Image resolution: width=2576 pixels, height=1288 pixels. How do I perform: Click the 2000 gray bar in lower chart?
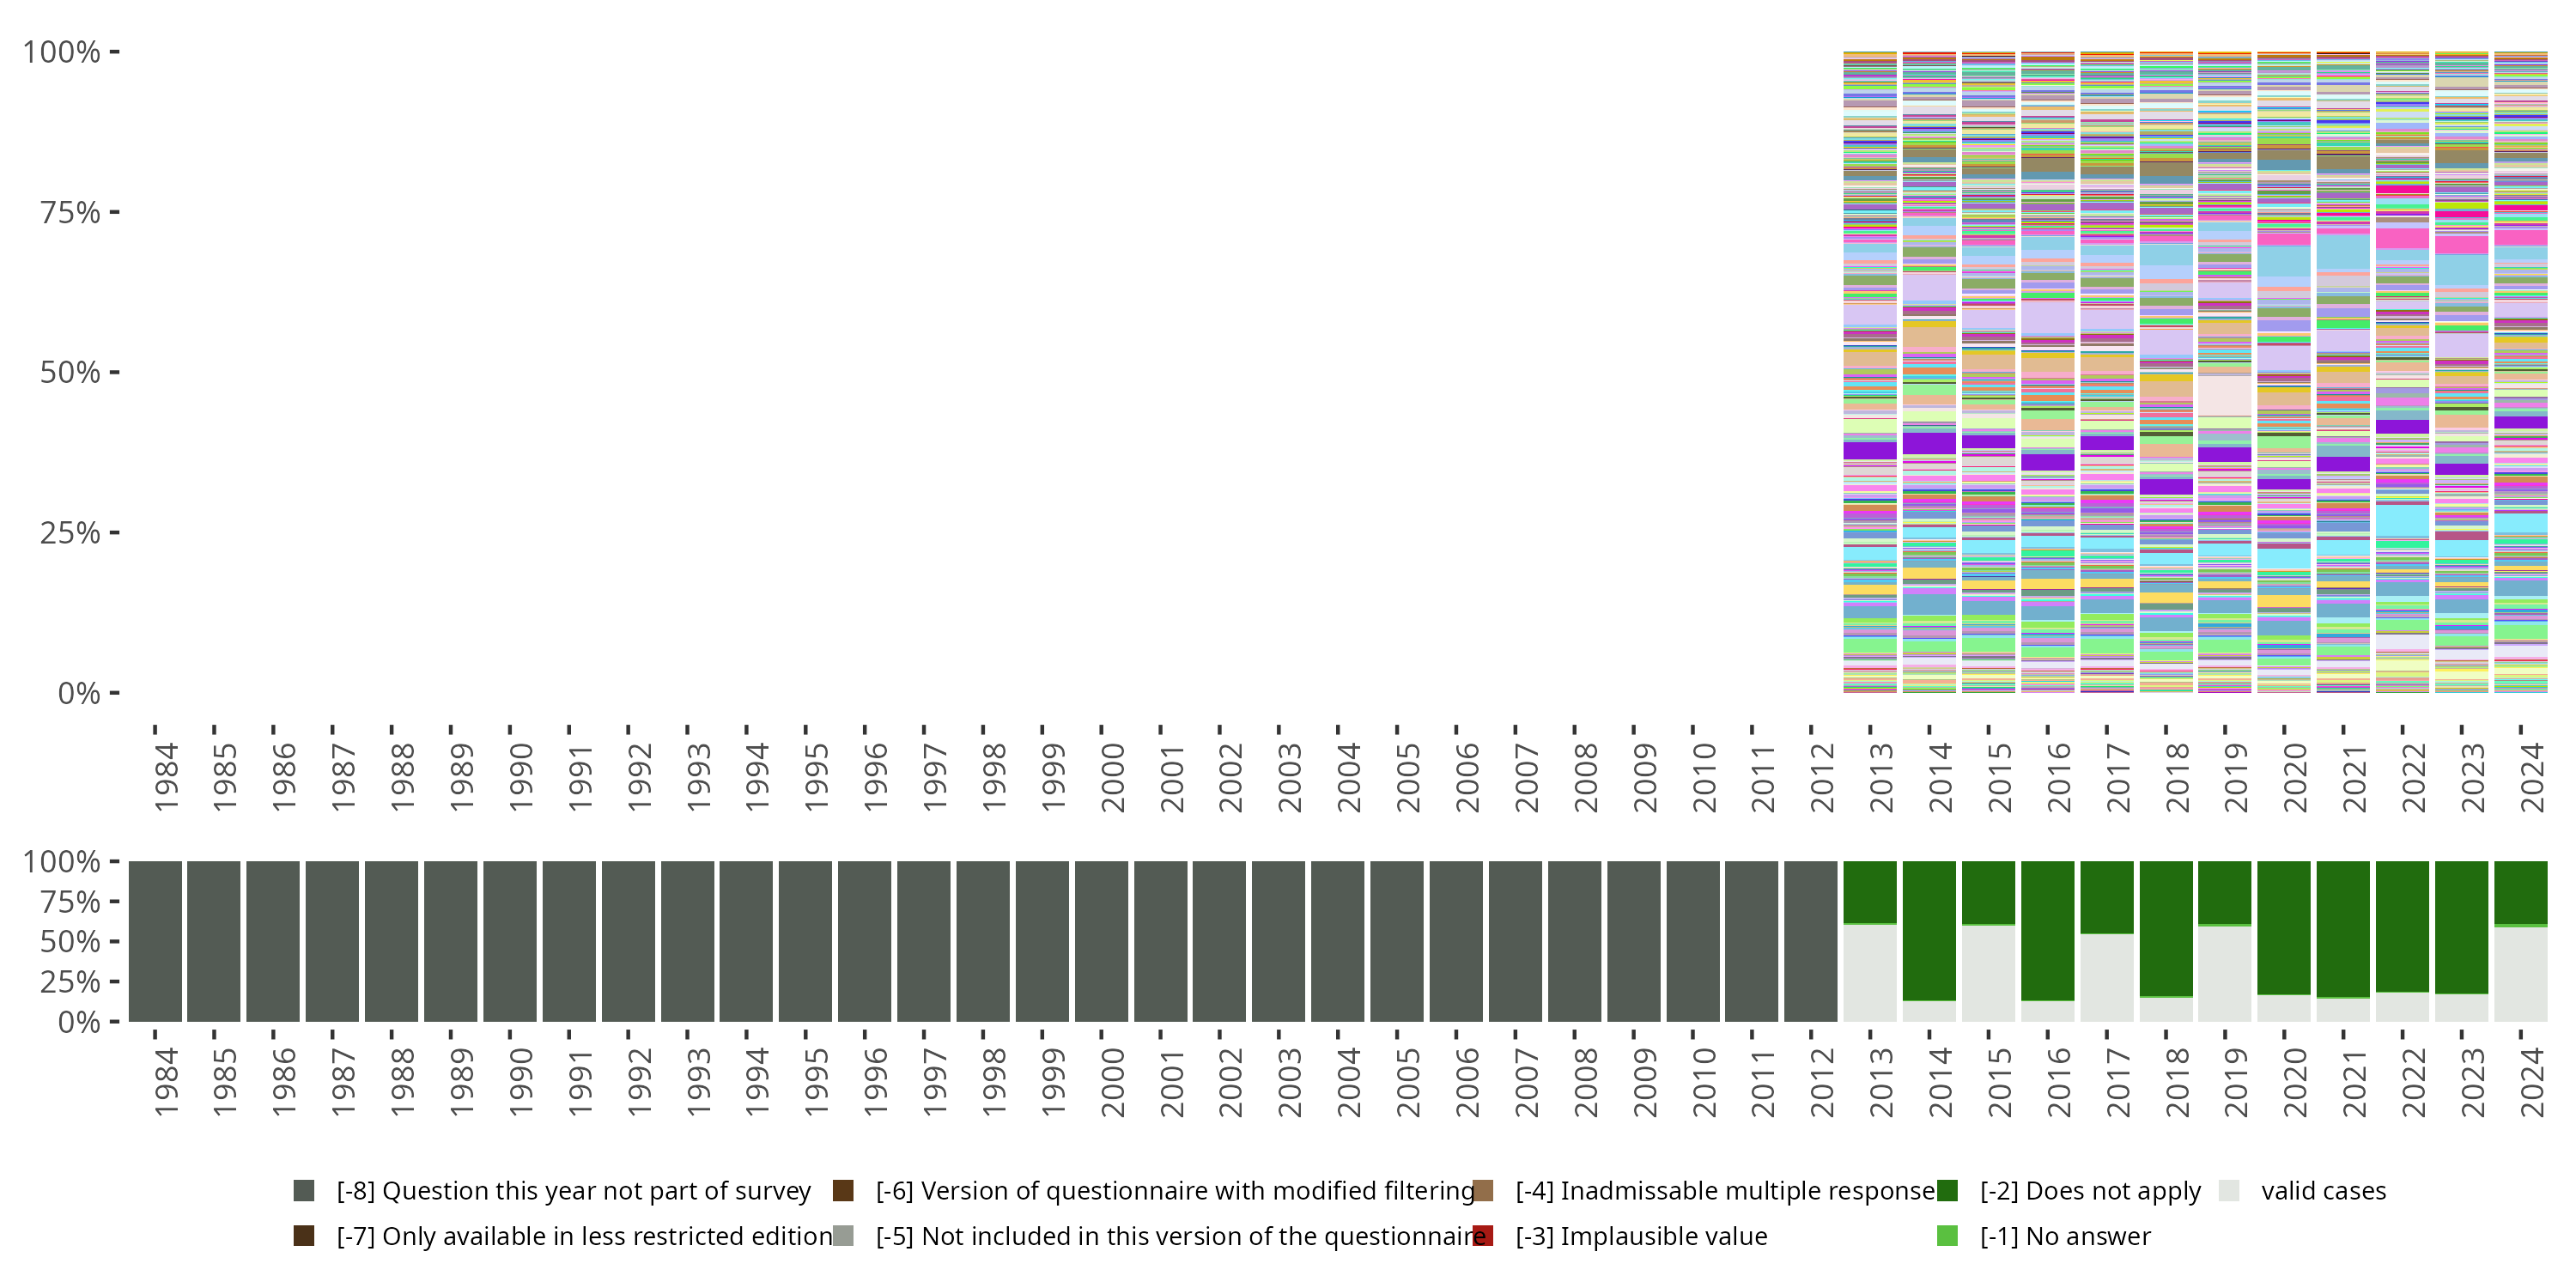tap(1101, 941)
